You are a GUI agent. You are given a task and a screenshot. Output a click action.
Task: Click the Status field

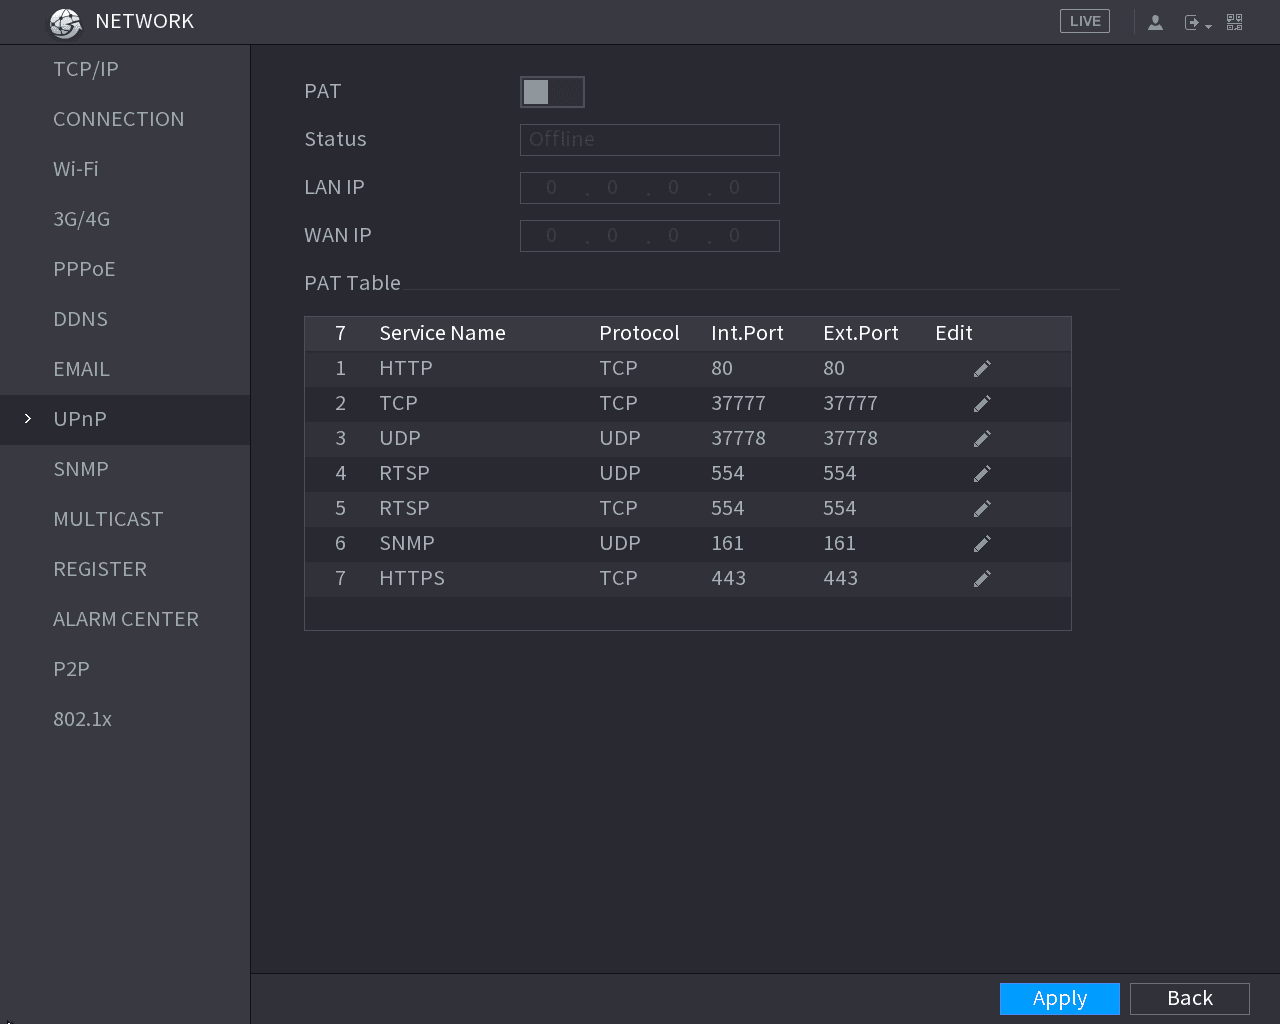650,140
